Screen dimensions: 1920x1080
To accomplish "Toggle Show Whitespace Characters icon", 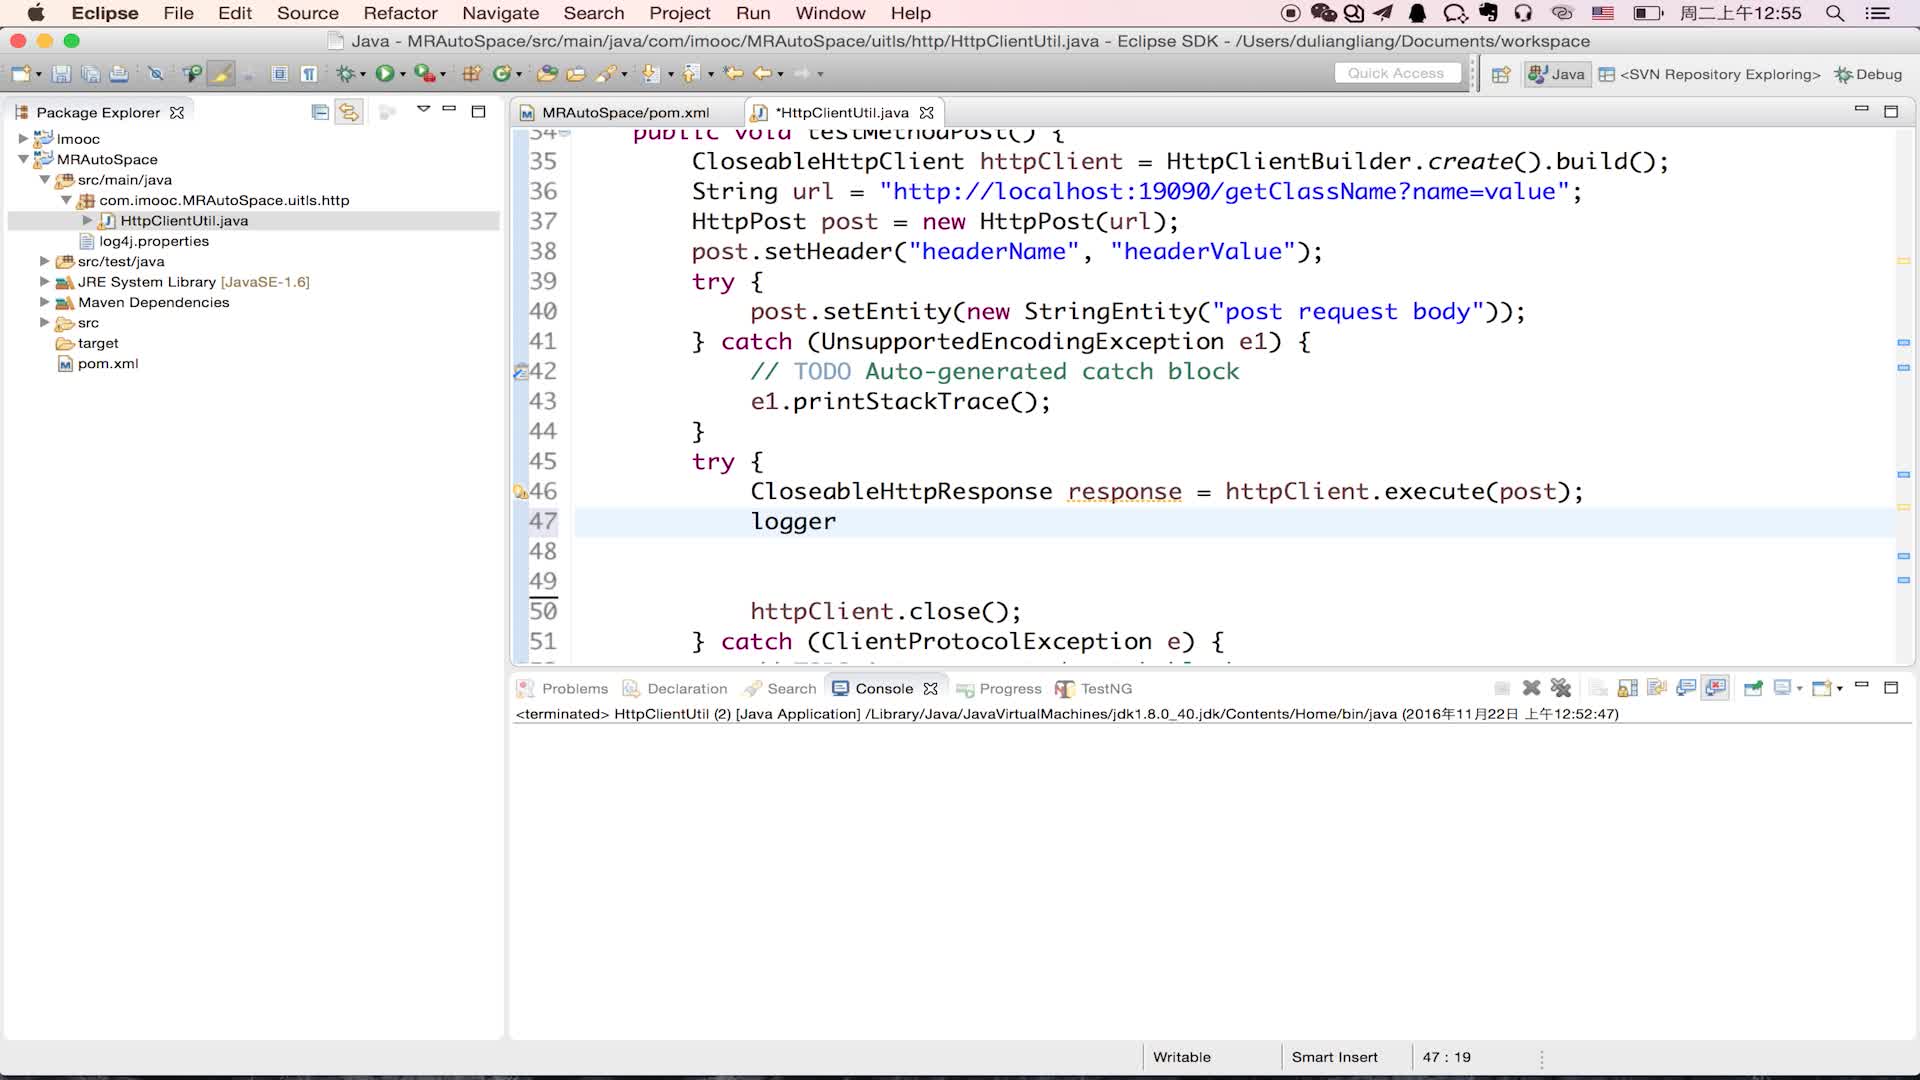I will pyautogui.click(x=309, y=74).
